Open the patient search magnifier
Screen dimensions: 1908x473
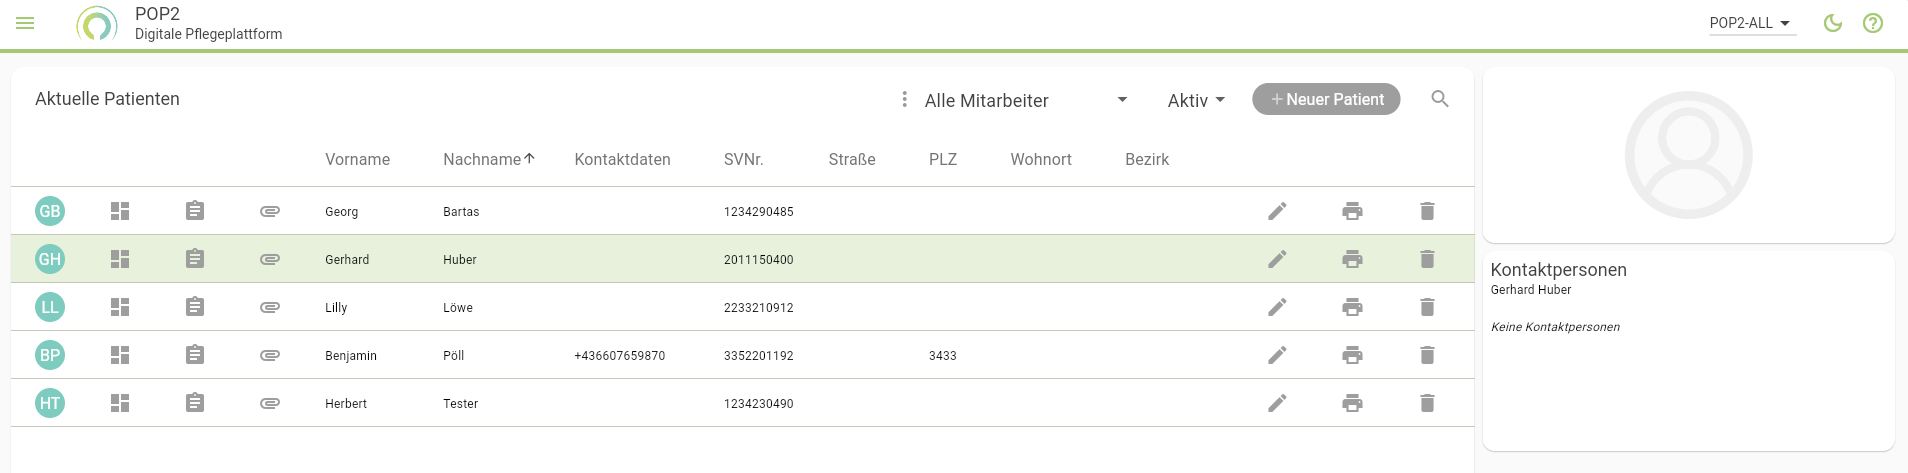coord(1440,99)
